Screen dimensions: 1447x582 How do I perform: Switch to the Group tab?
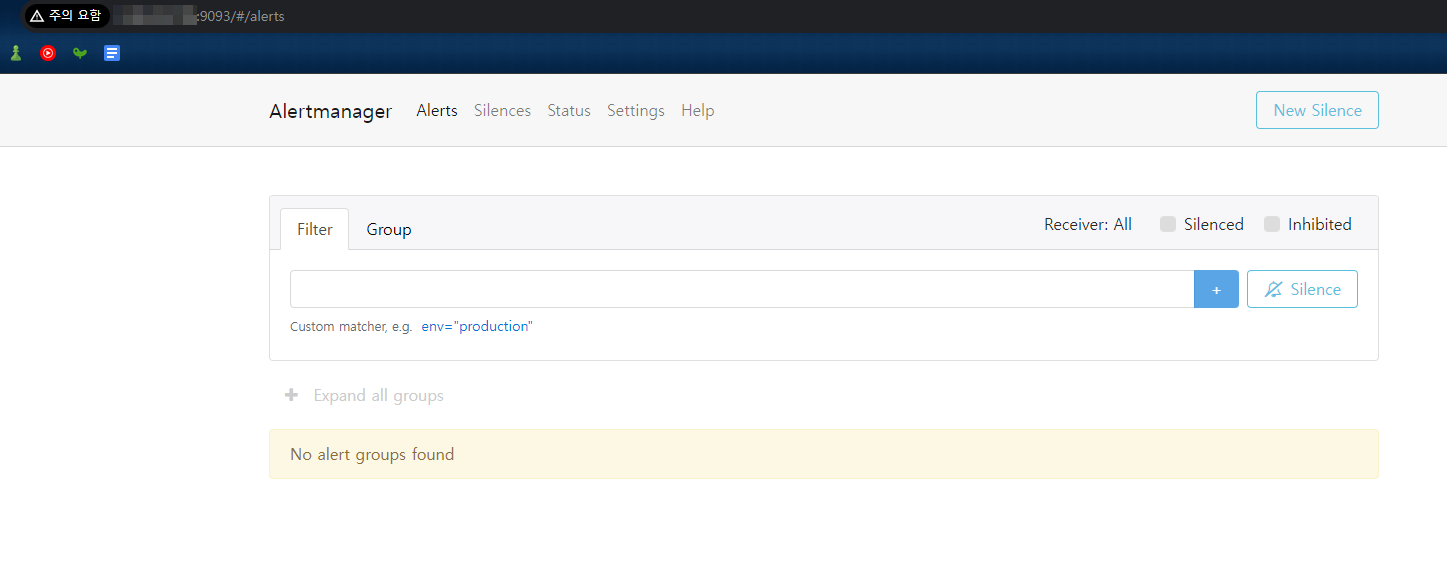(389, 229)
